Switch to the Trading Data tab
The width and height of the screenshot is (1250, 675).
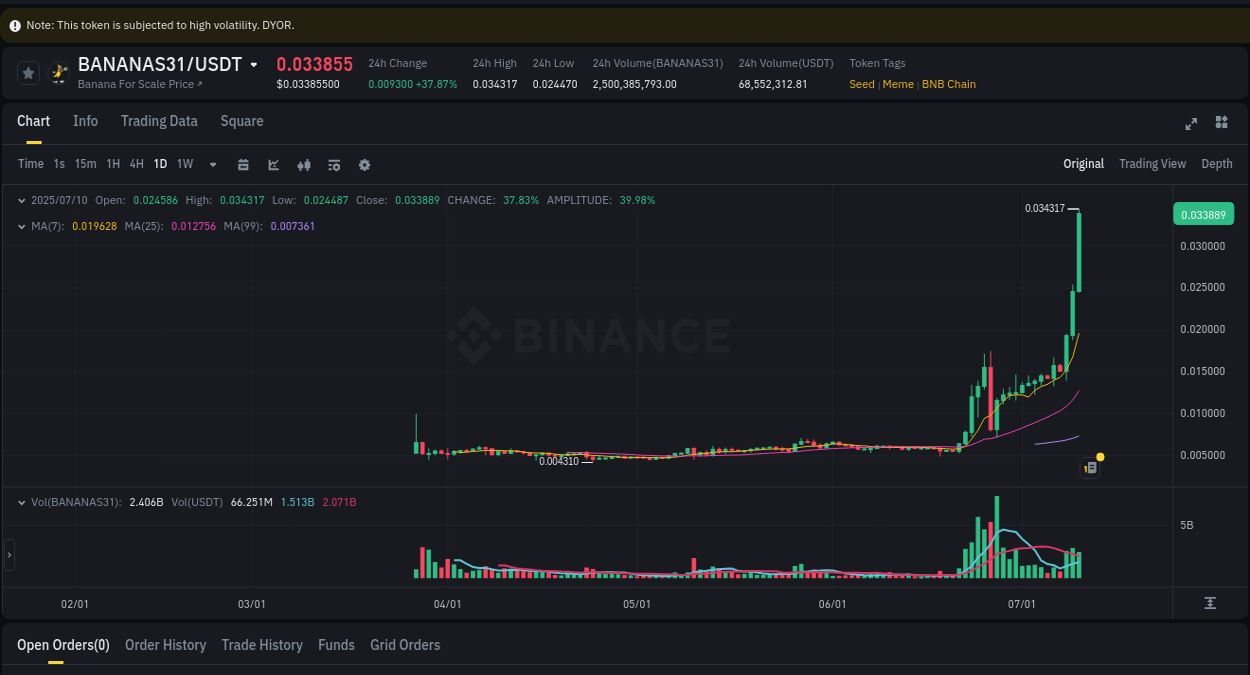point(159,120)
